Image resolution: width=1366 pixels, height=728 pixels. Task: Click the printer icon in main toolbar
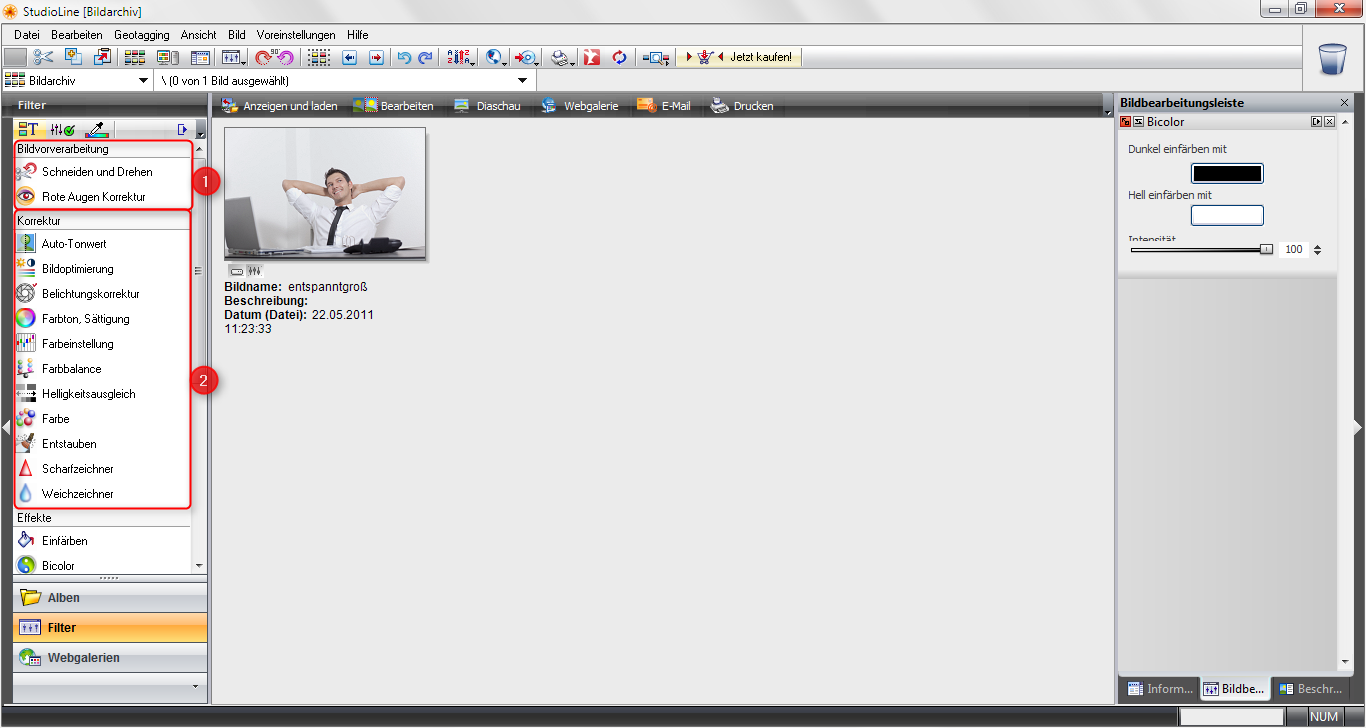point(562,57)
